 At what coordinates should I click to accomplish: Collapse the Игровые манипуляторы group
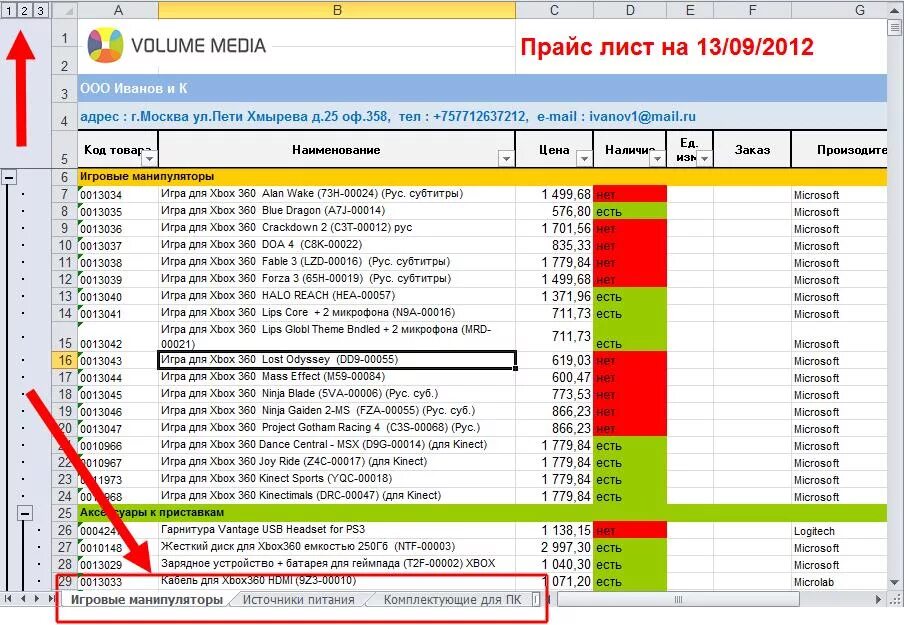(x=9, y=177)
